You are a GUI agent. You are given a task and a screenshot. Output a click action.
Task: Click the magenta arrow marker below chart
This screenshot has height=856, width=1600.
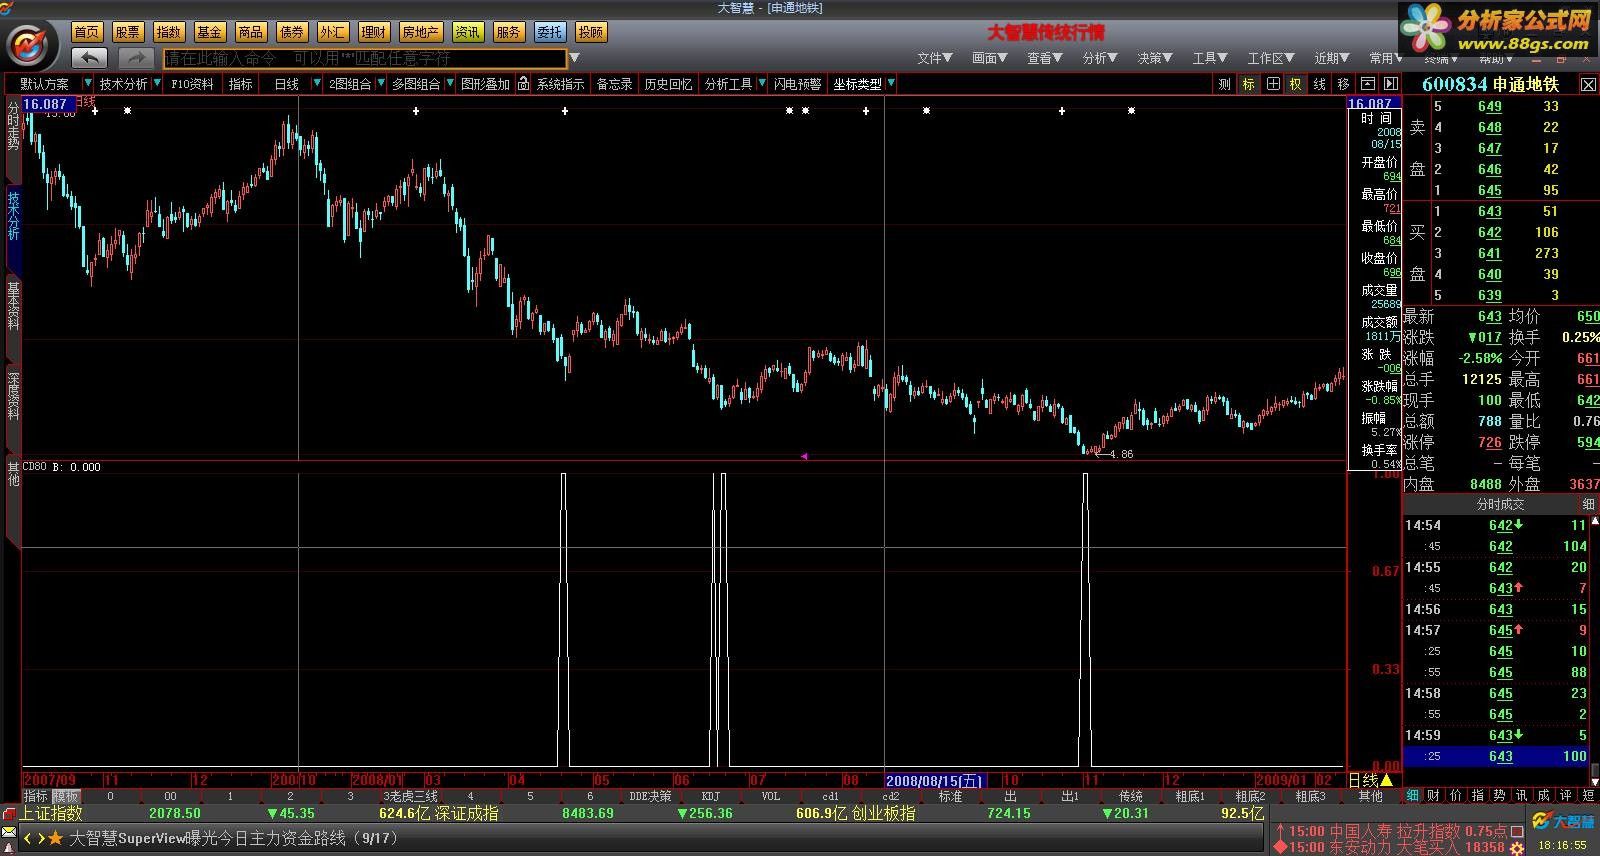coord(804,456)
